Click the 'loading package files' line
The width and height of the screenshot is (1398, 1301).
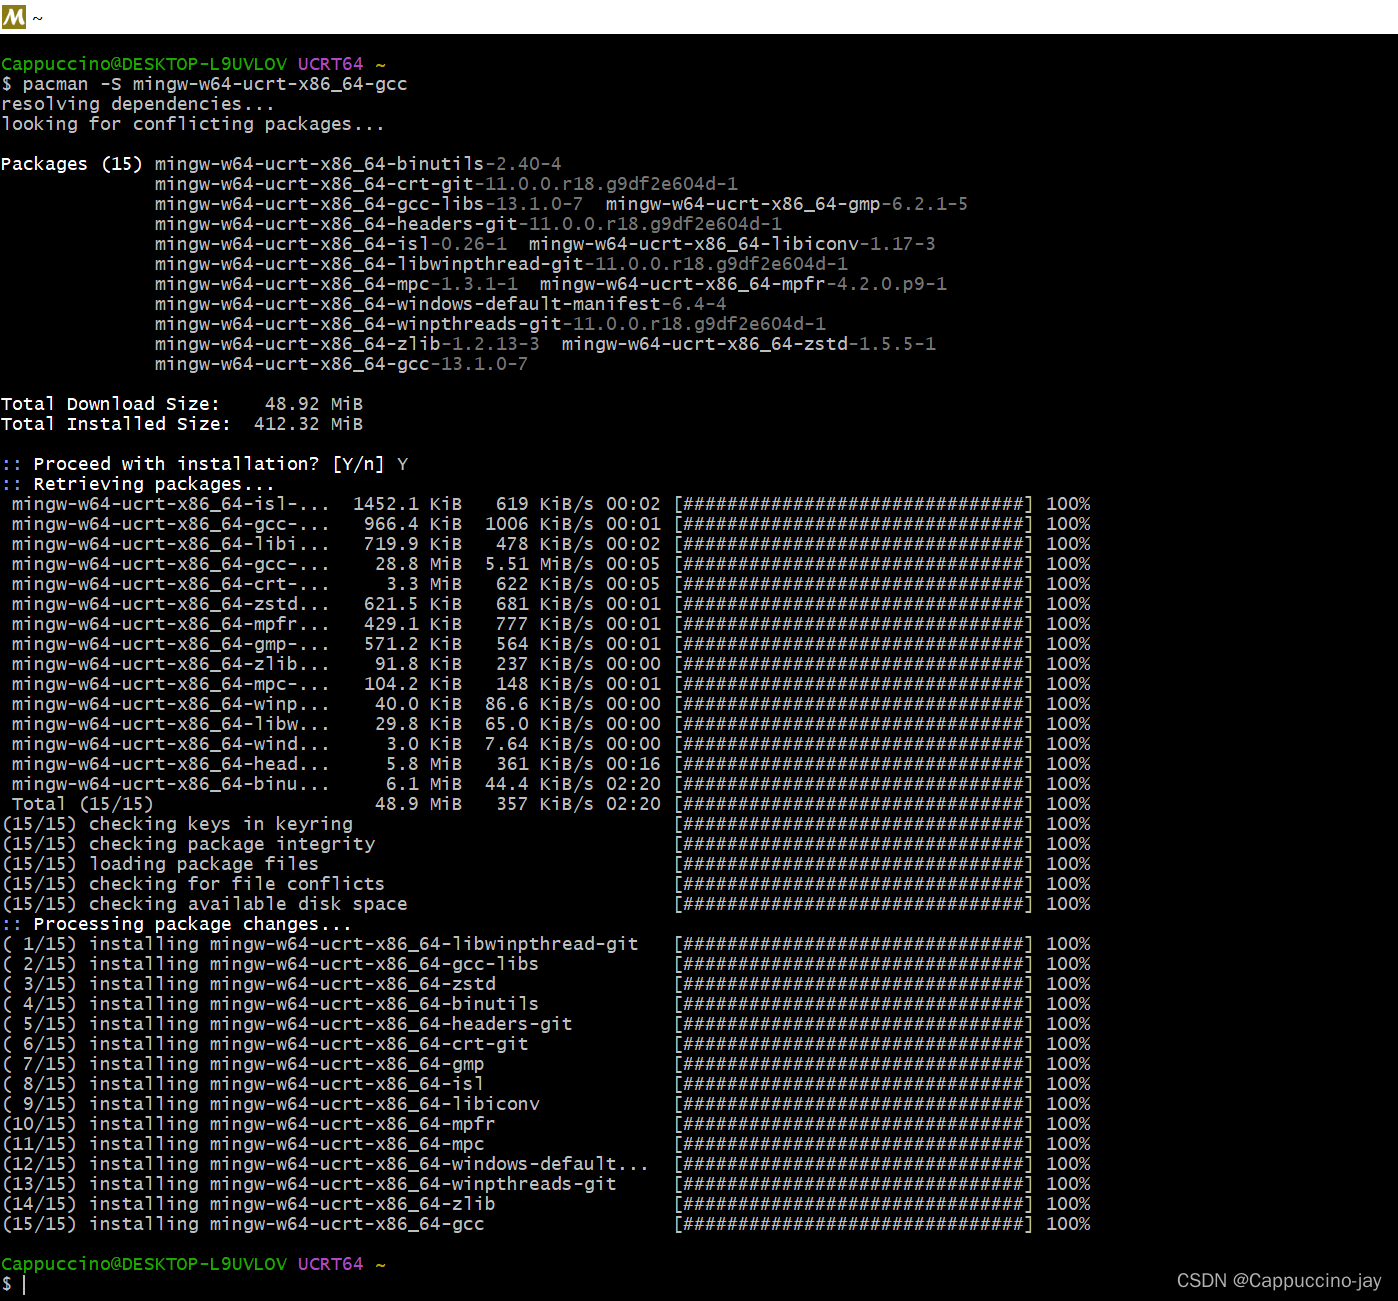pos(161,864)
